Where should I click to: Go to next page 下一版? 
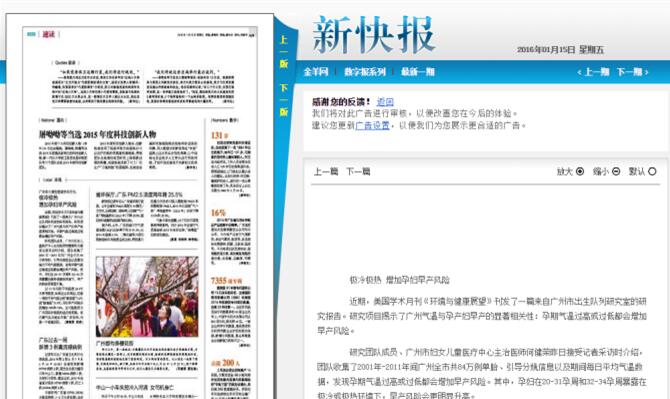(x=284, y=100)
